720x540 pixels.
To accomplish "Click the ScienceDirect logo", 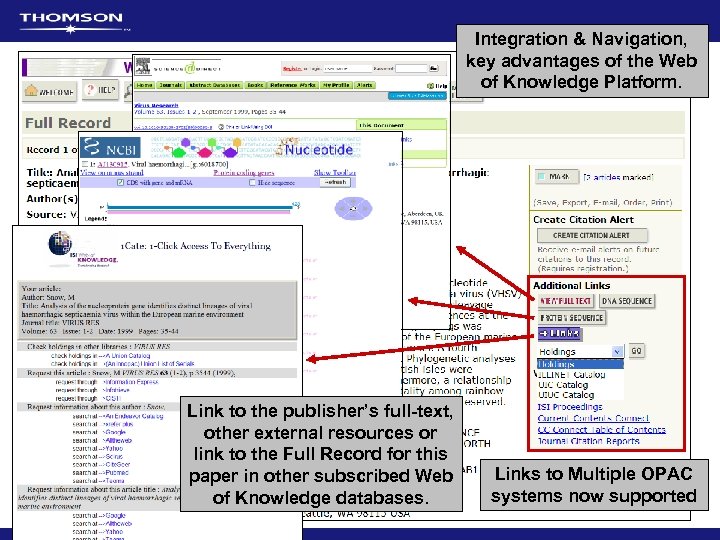I will pos(187,68).
